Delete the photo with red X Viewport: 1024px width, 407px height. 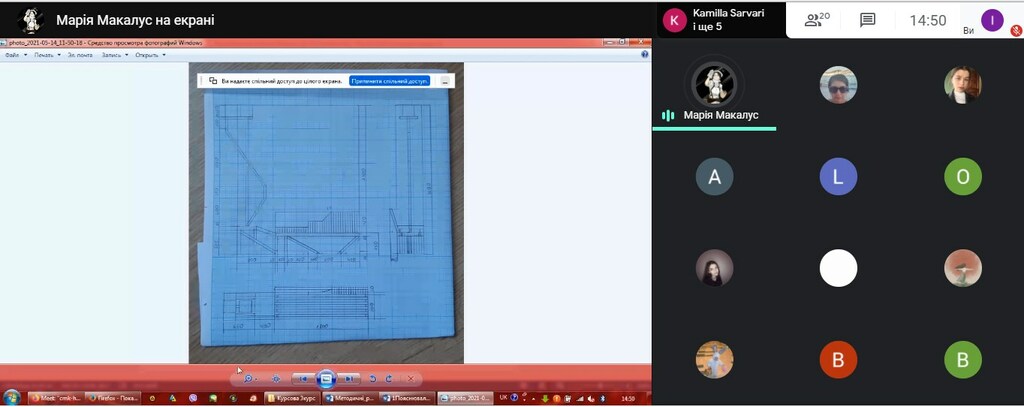click(x=411, y=379)
